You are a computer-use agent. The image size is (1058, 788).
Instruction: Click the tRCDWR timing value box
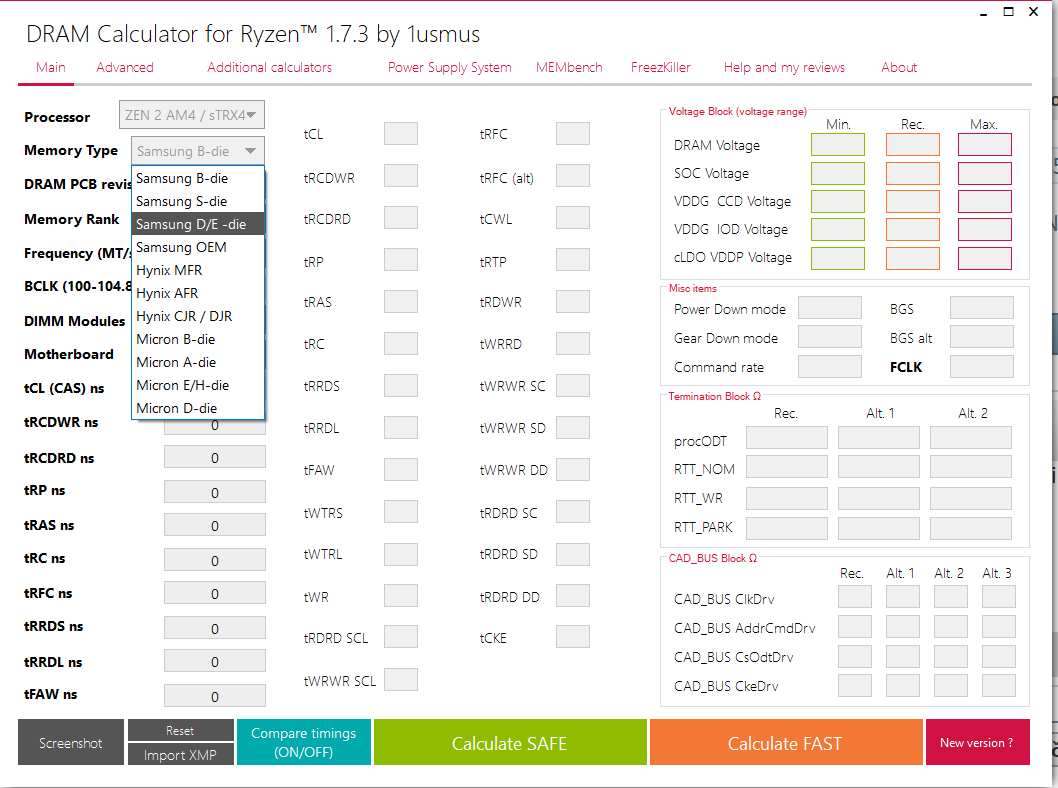(401, 176)
